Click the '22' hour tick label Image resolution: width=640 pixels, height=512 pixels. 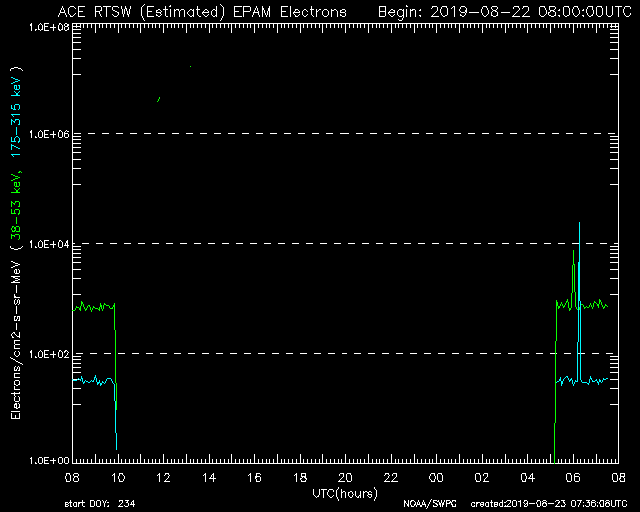pos(391,478)
